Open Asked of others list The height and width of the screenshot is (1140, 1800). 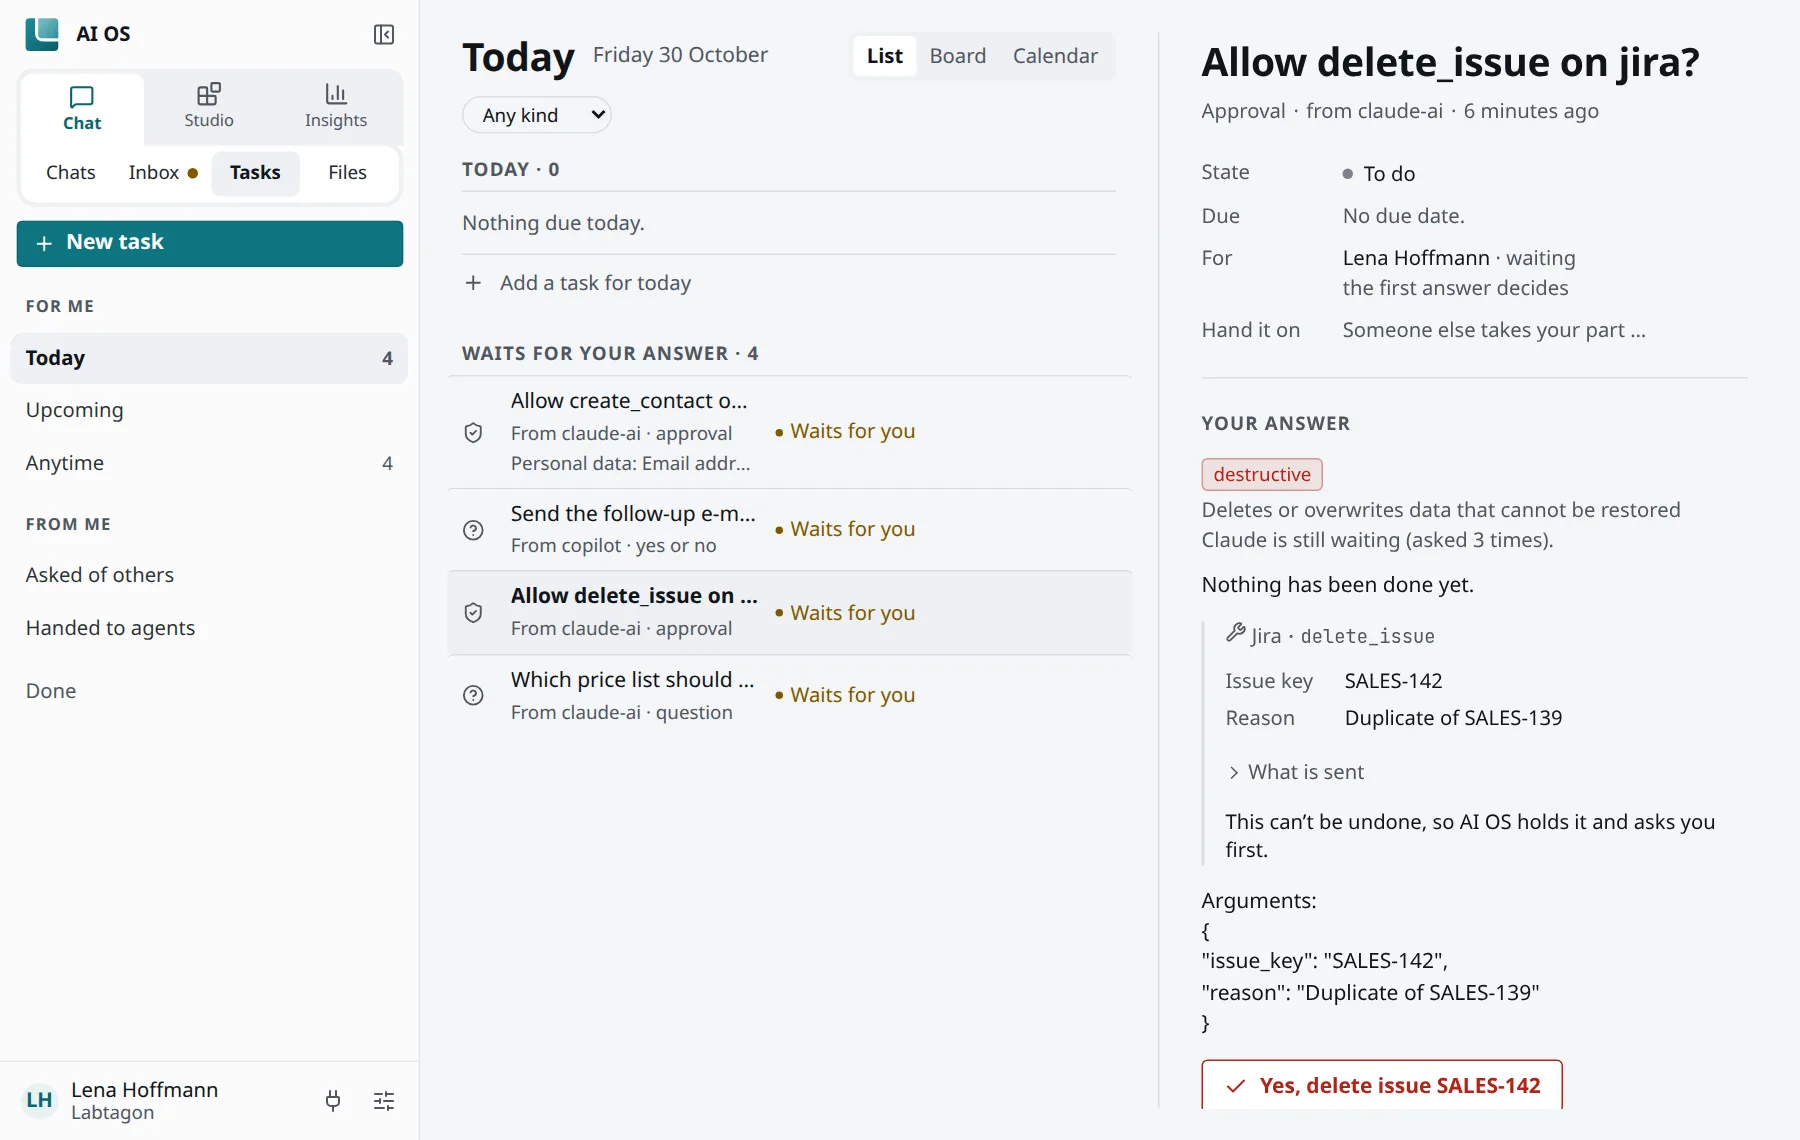209,575
